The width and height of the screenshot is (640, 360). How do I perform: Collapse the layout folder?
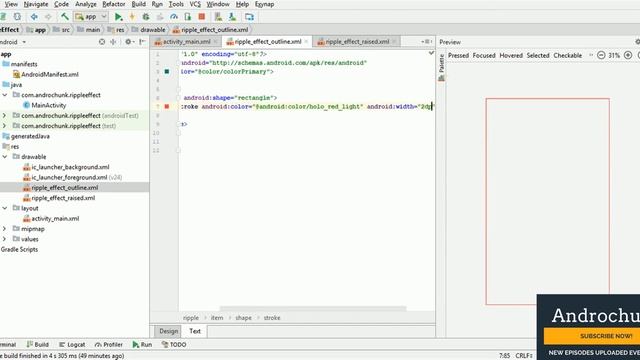click(x=5, y=208)
